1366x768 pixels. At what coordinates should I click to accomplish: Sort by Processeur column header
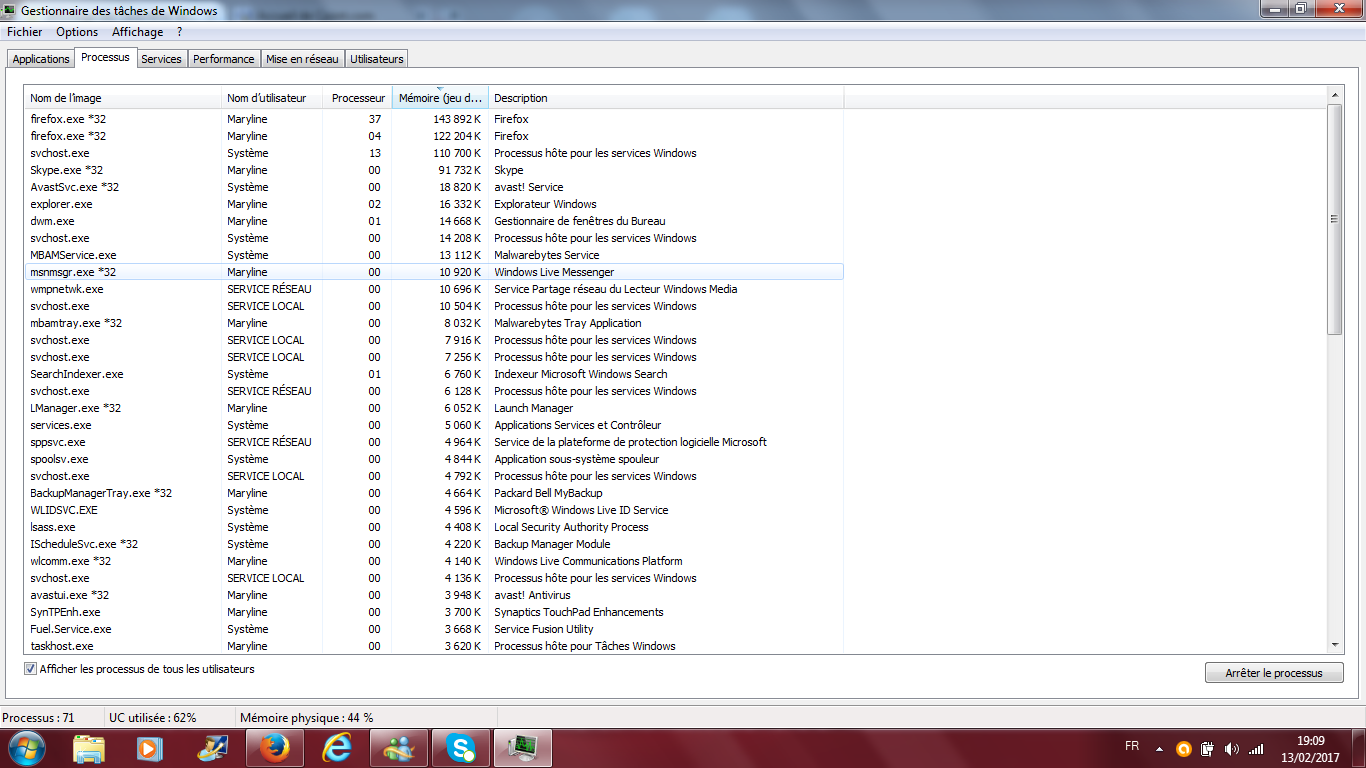(358, 98)
